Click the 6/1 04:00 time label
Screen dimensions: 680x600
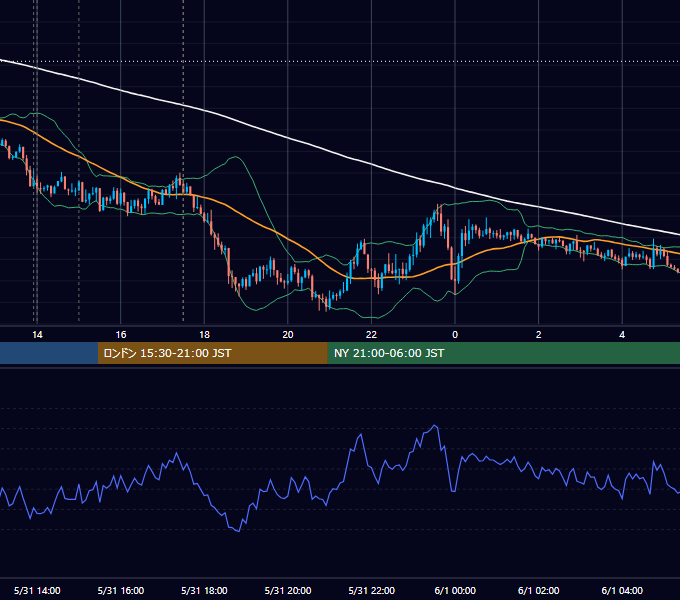click(x=622, y=590)
